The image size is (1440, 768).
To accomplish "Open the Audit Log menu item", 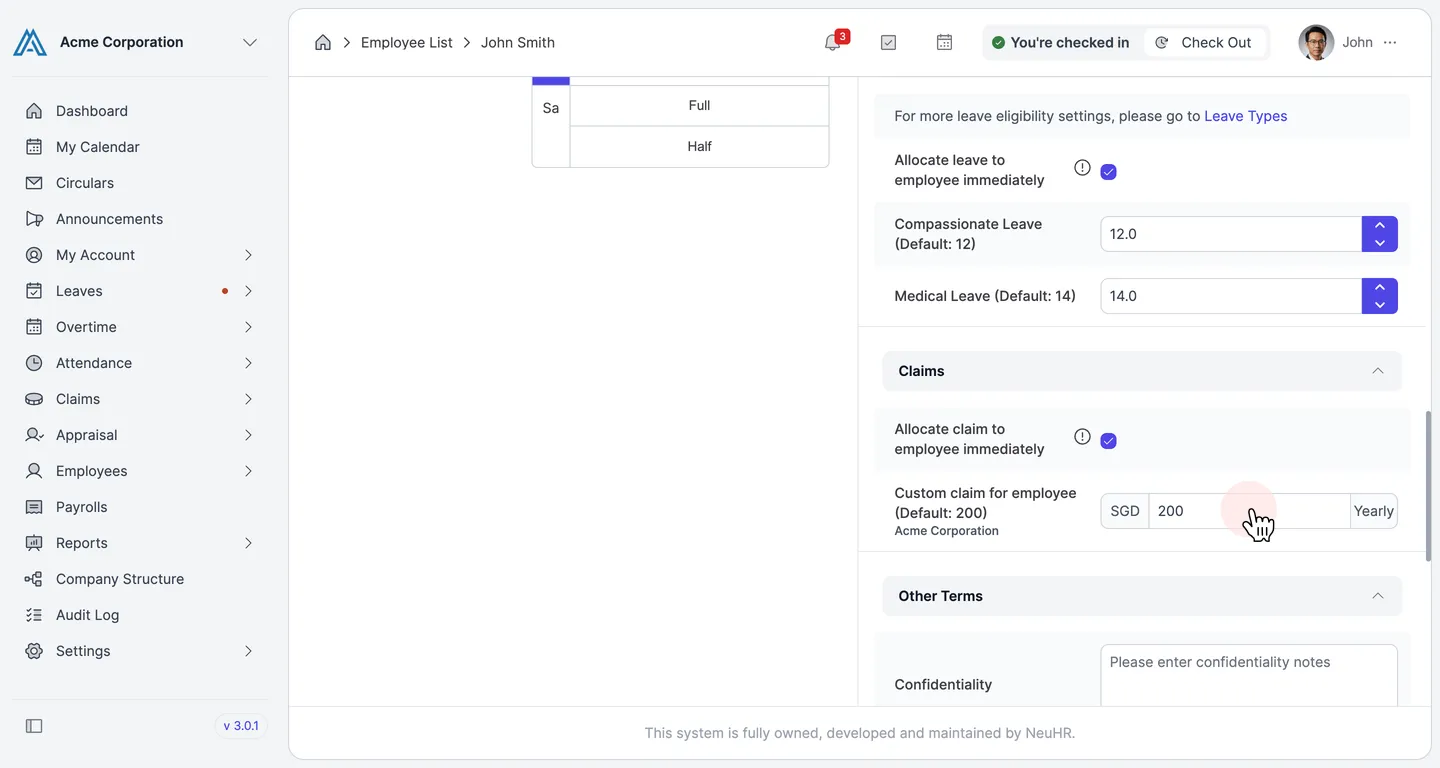I will (x=87, y=615).
